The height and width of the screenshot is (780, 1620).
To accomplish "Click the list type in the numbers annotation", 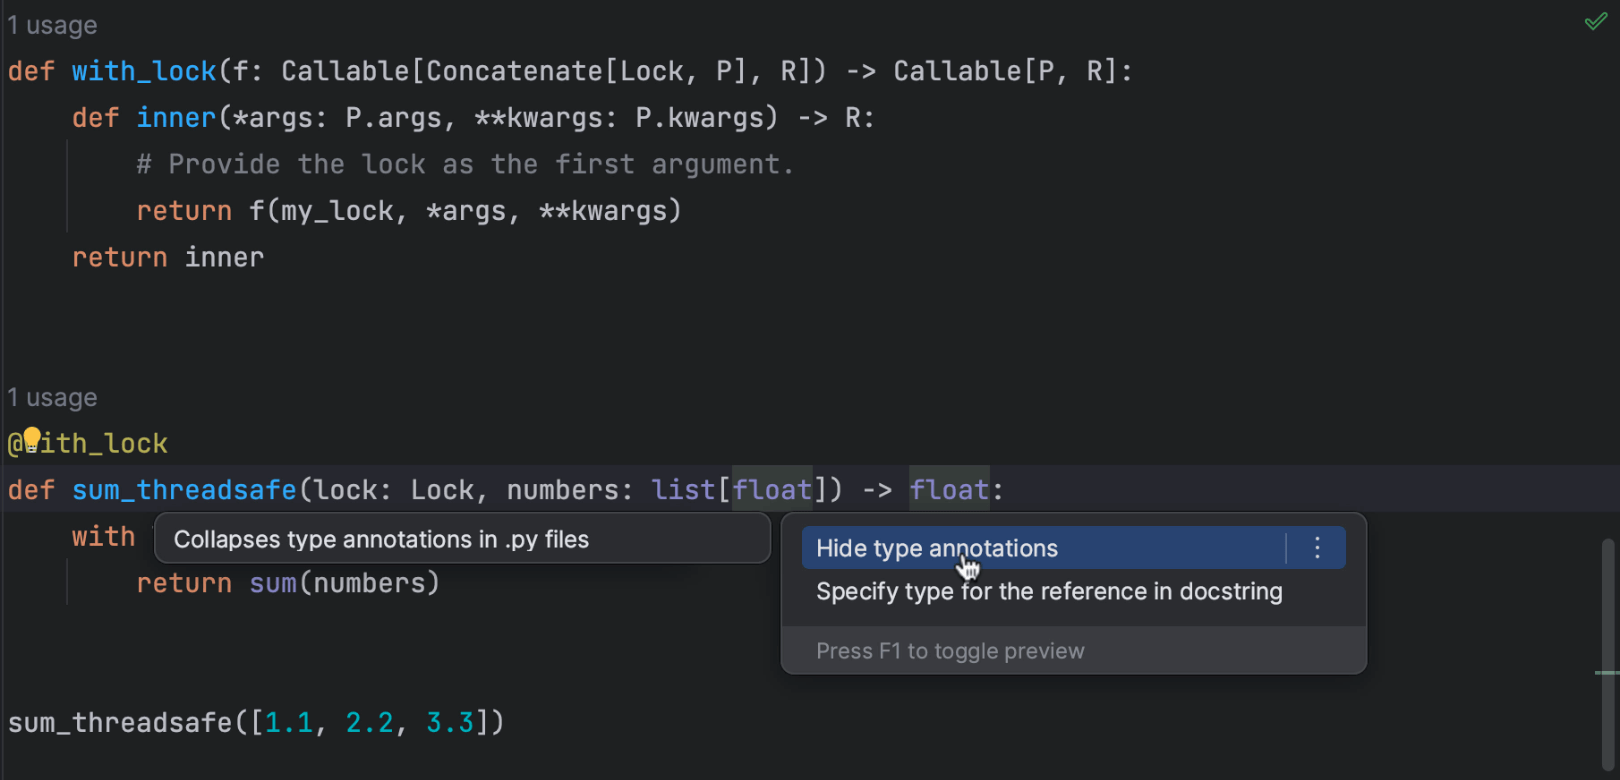I will (683, 490).
